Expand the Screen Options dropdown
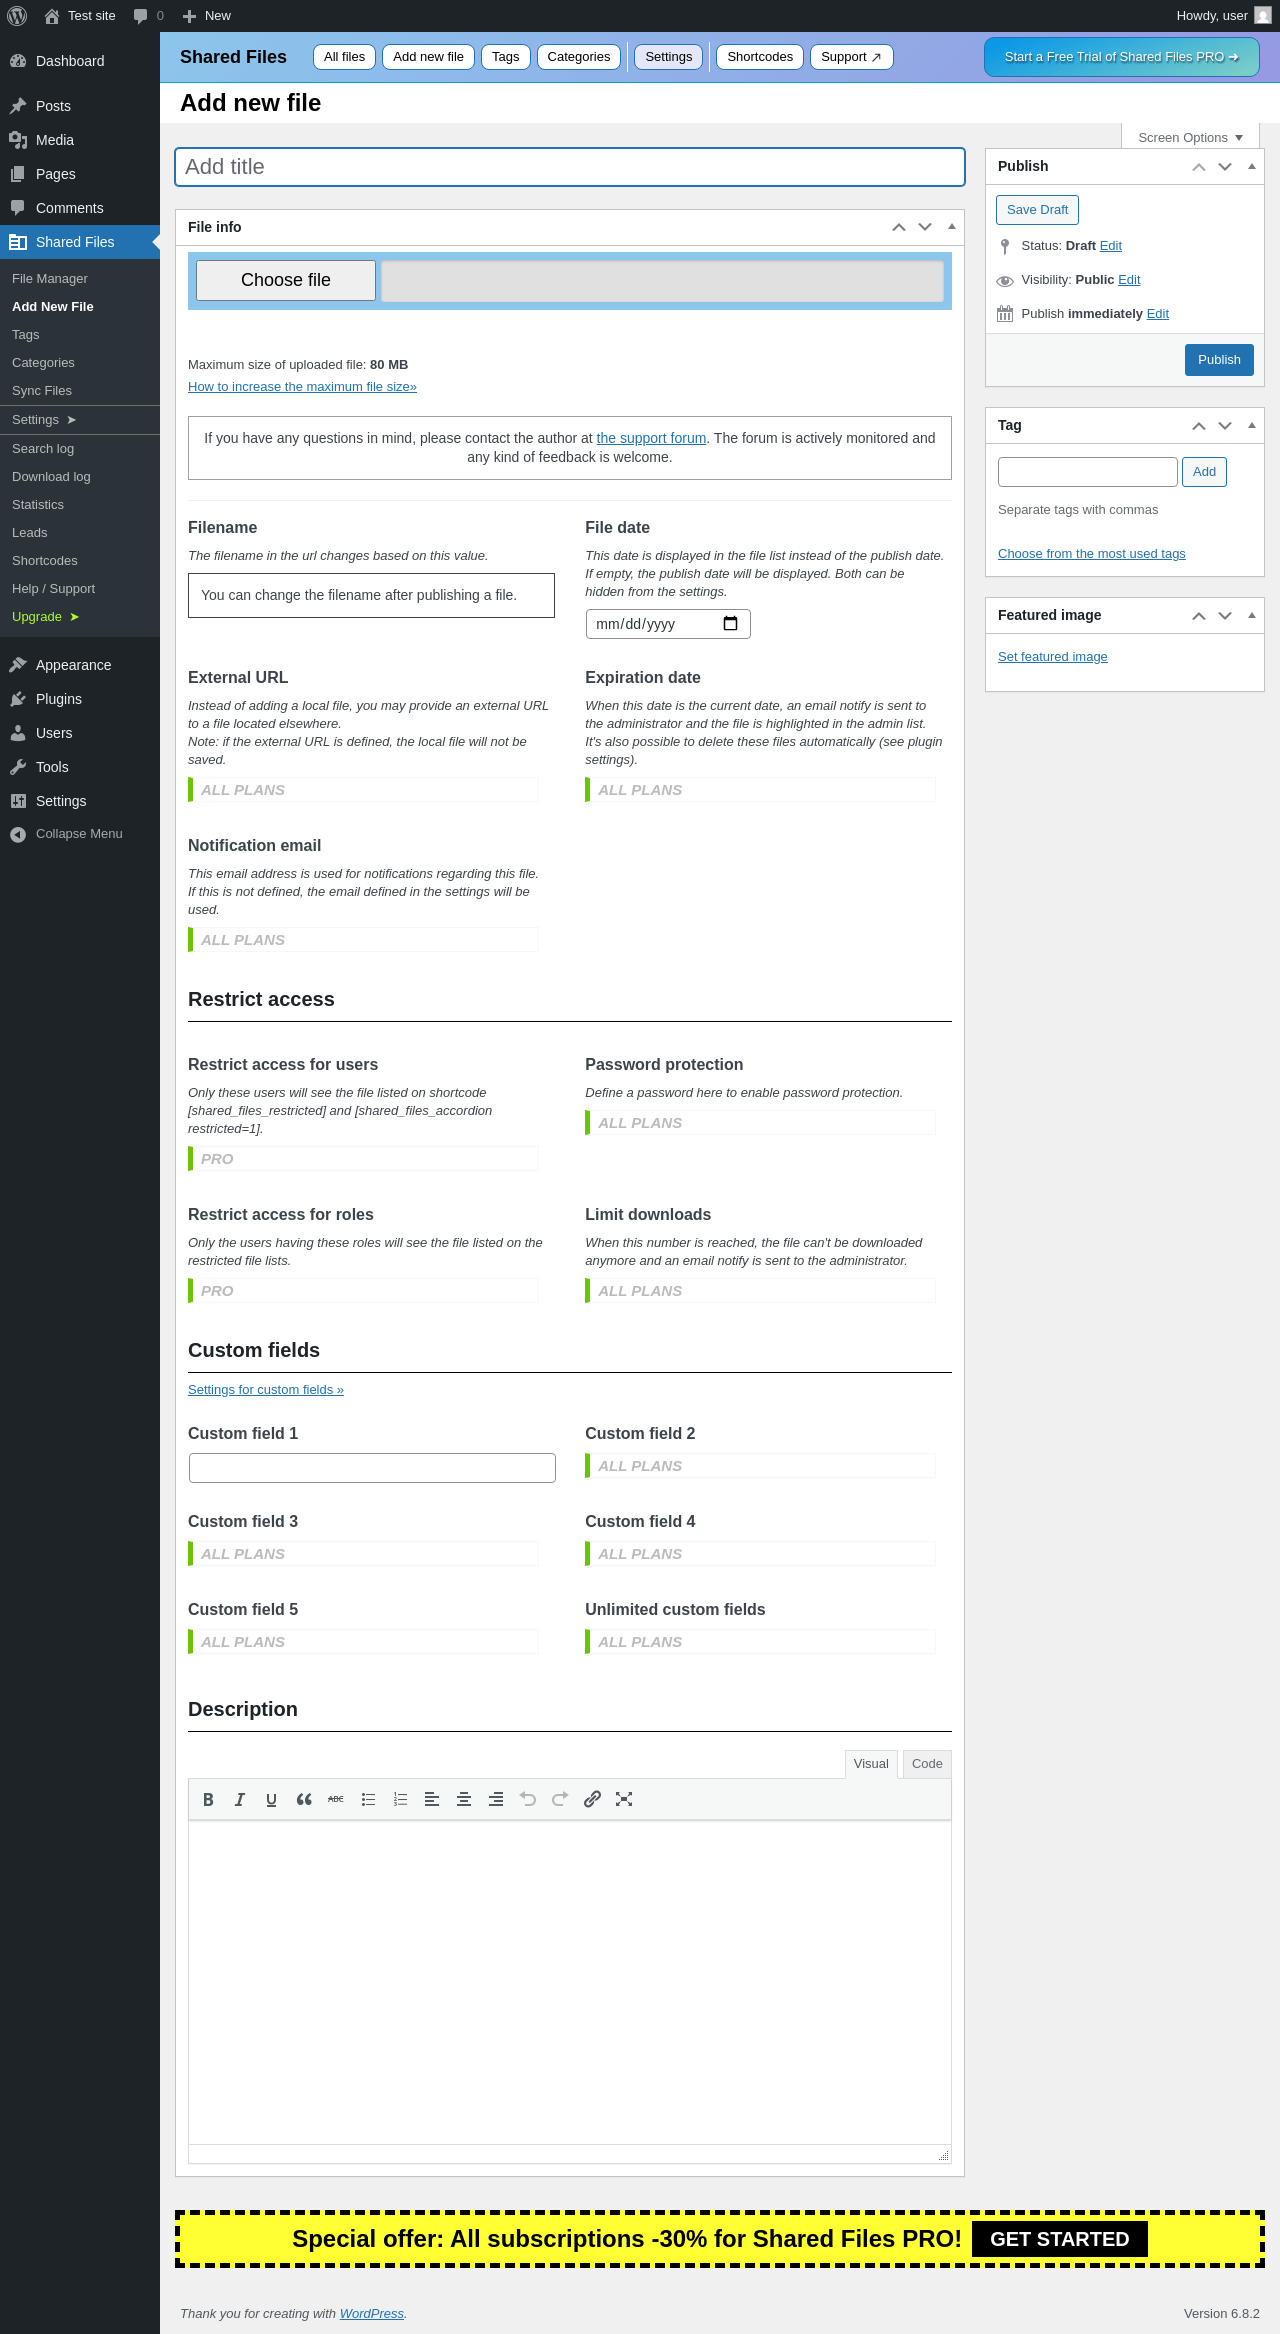This screenshot has height=2334, width=1280. pyautogui.click(x=1190, y=138)
